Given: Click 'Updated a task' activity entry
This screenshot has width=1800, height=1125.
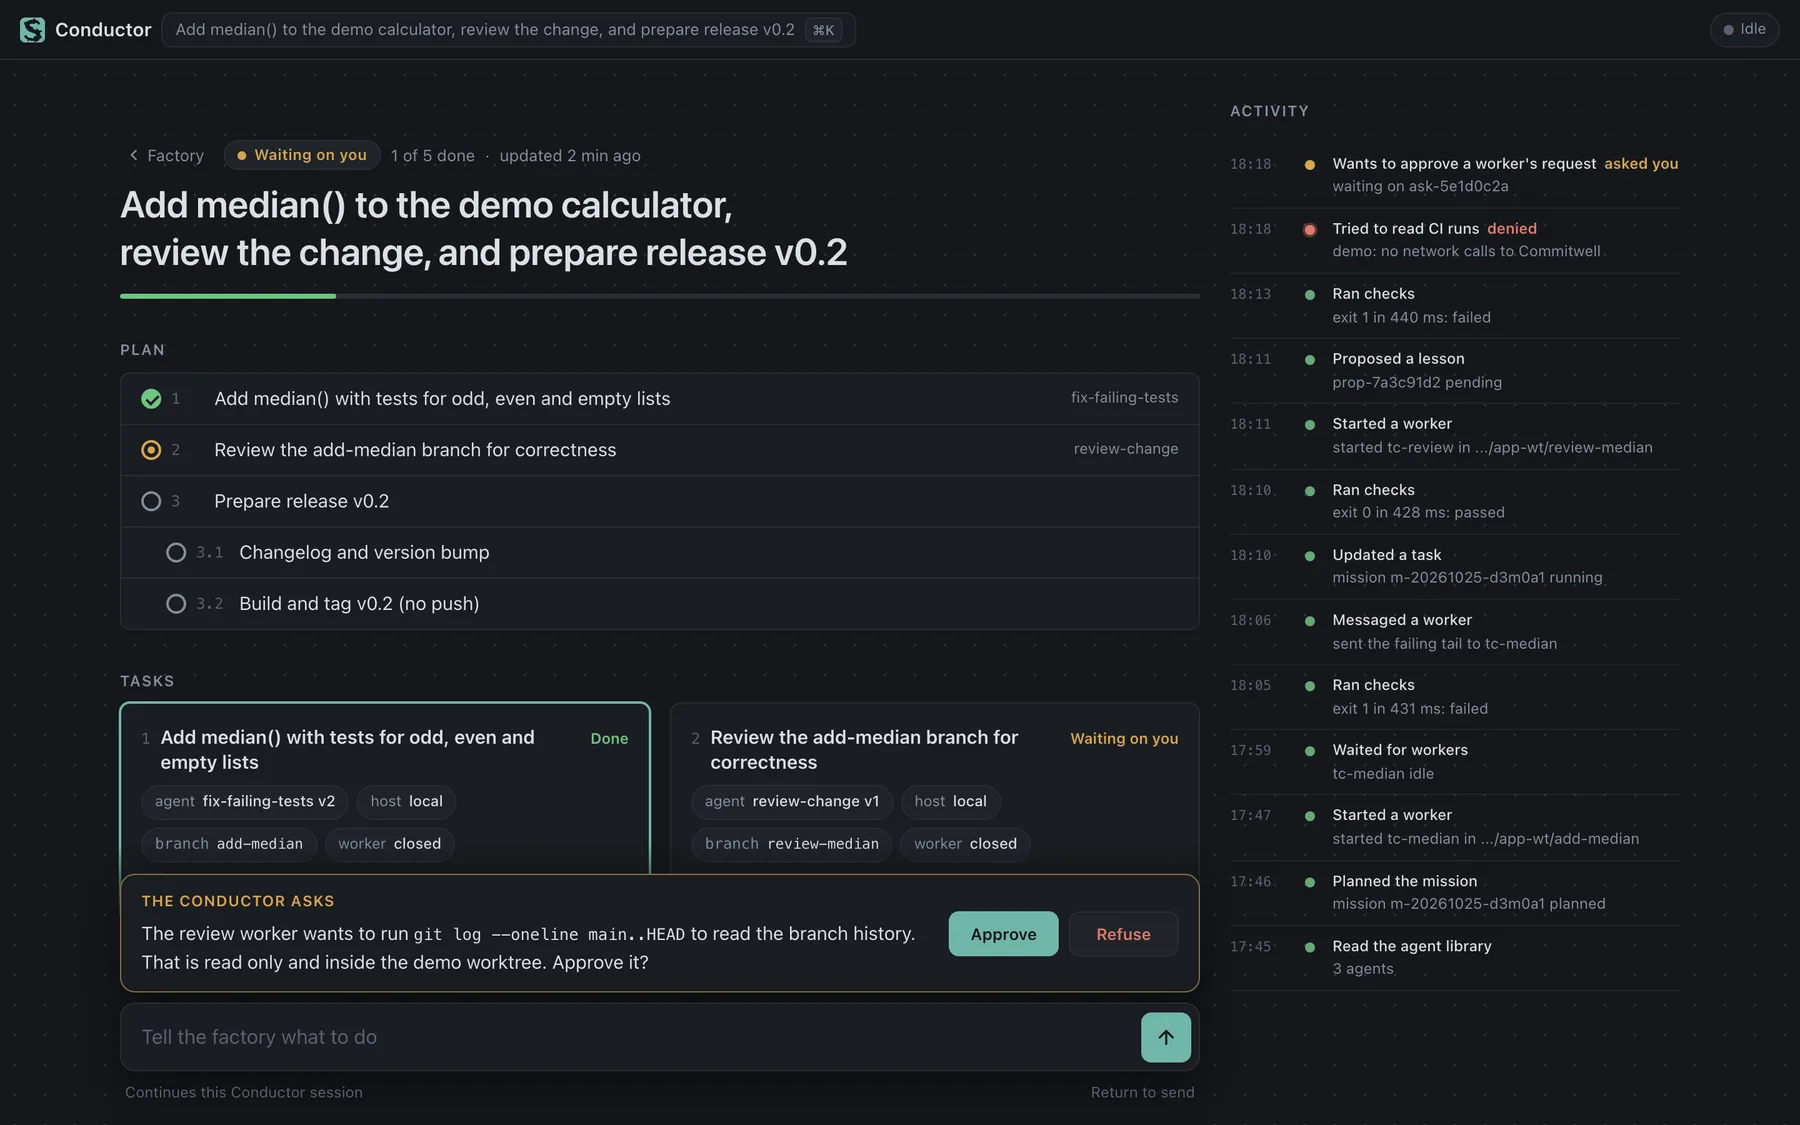Looking at the screenshot, I should (x=1455, y=566).
